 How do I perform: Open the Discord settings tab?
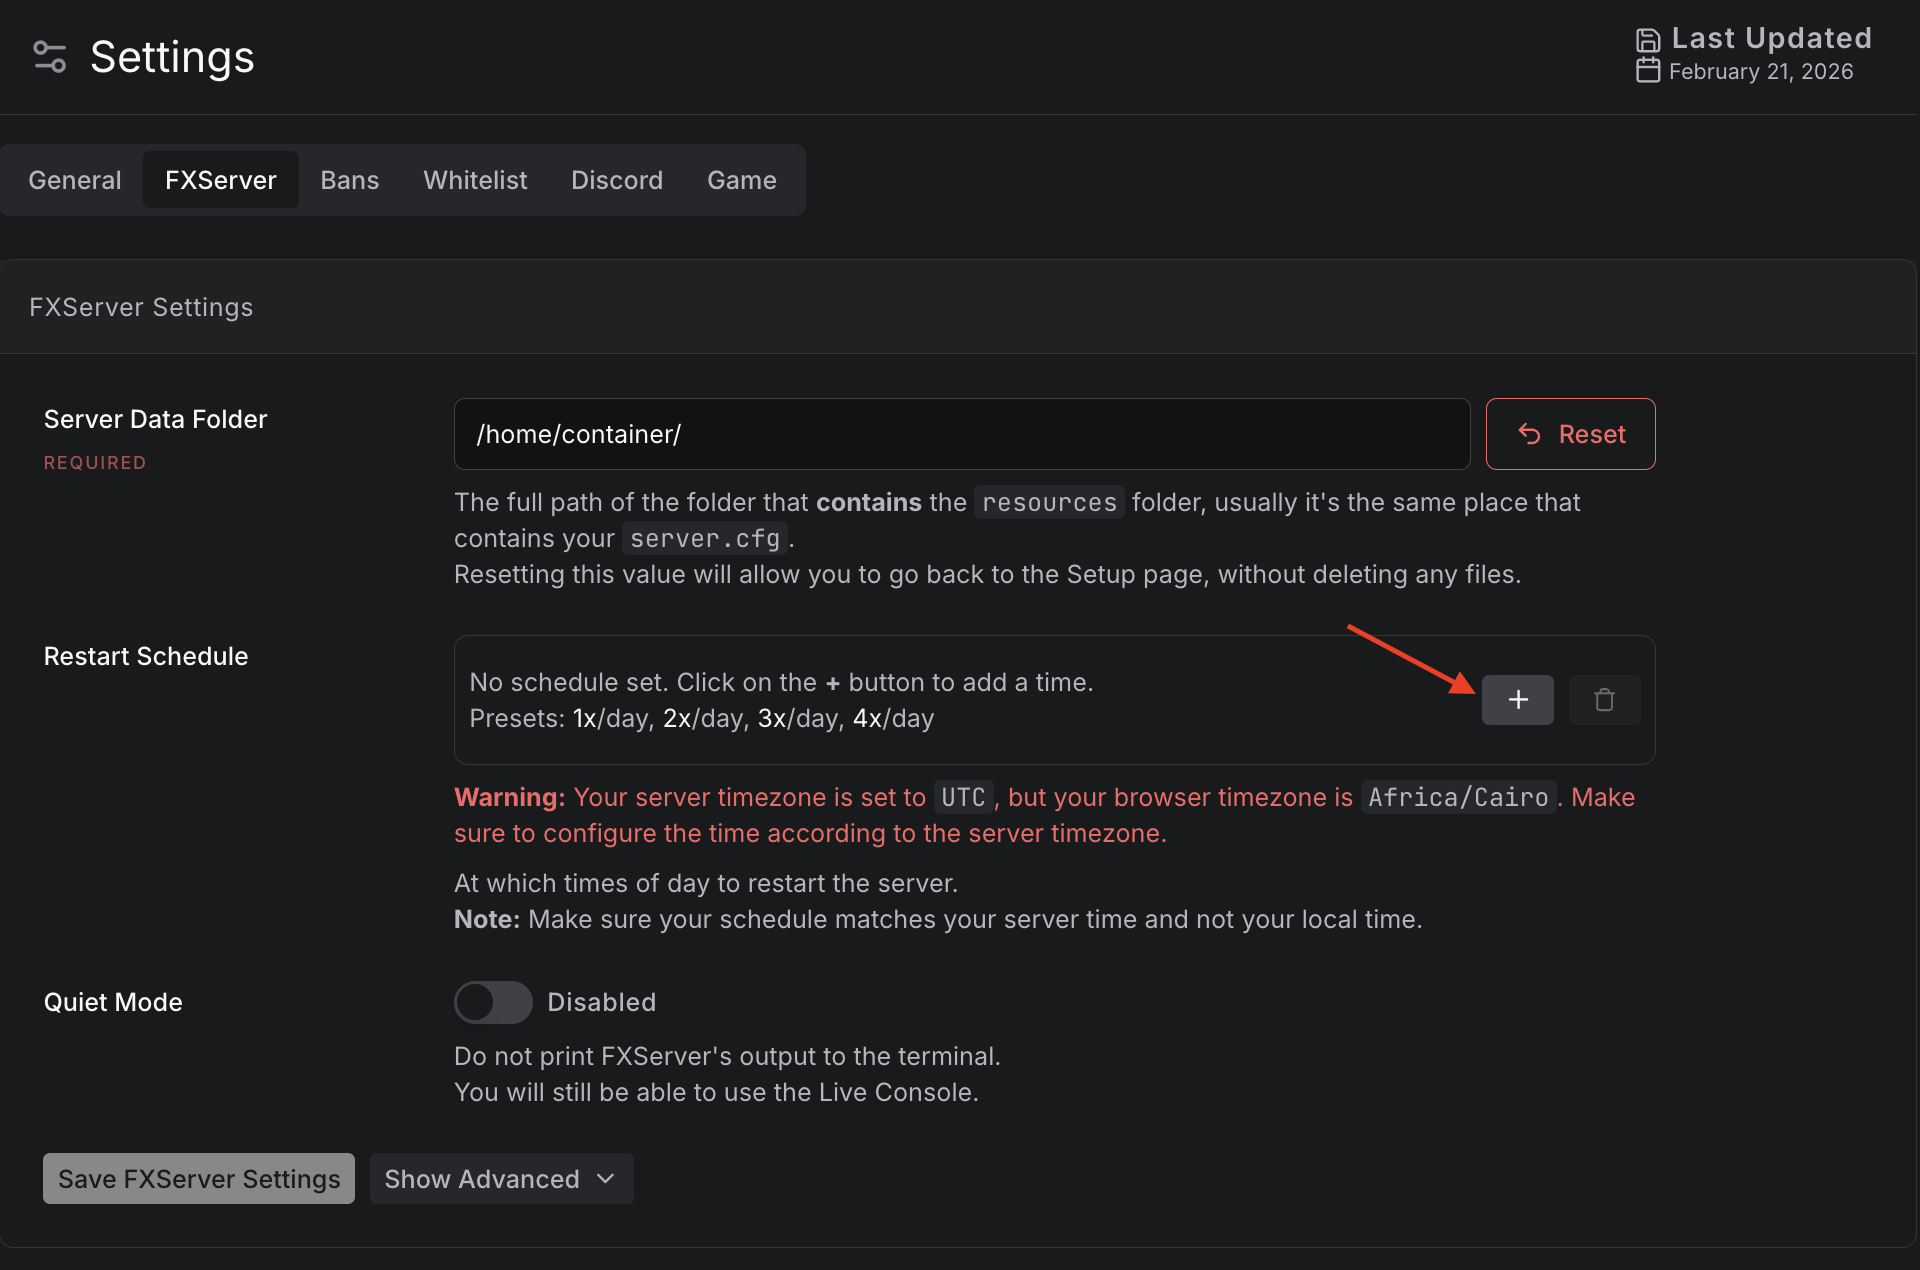point(617,180)
